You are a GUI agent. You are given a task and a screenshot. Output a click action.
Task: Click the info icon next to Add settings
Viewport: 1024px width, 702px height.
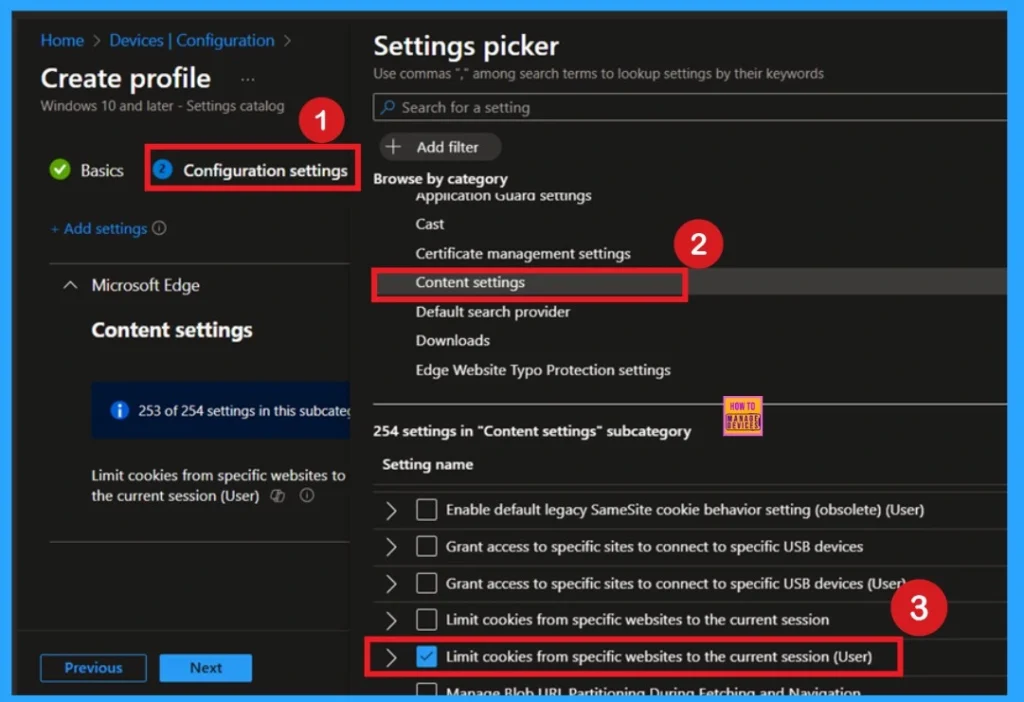(159, 228)
